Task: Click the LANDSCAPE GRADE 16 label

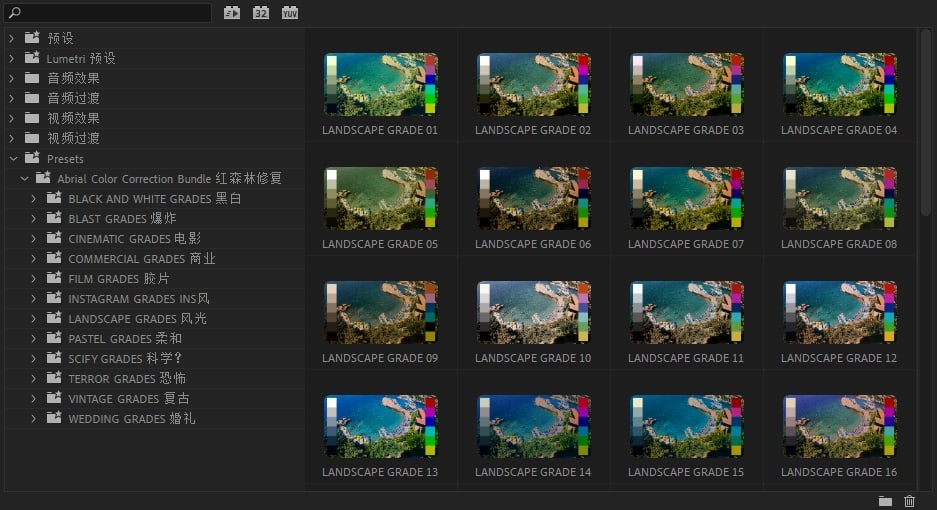Action: point(839,472)
